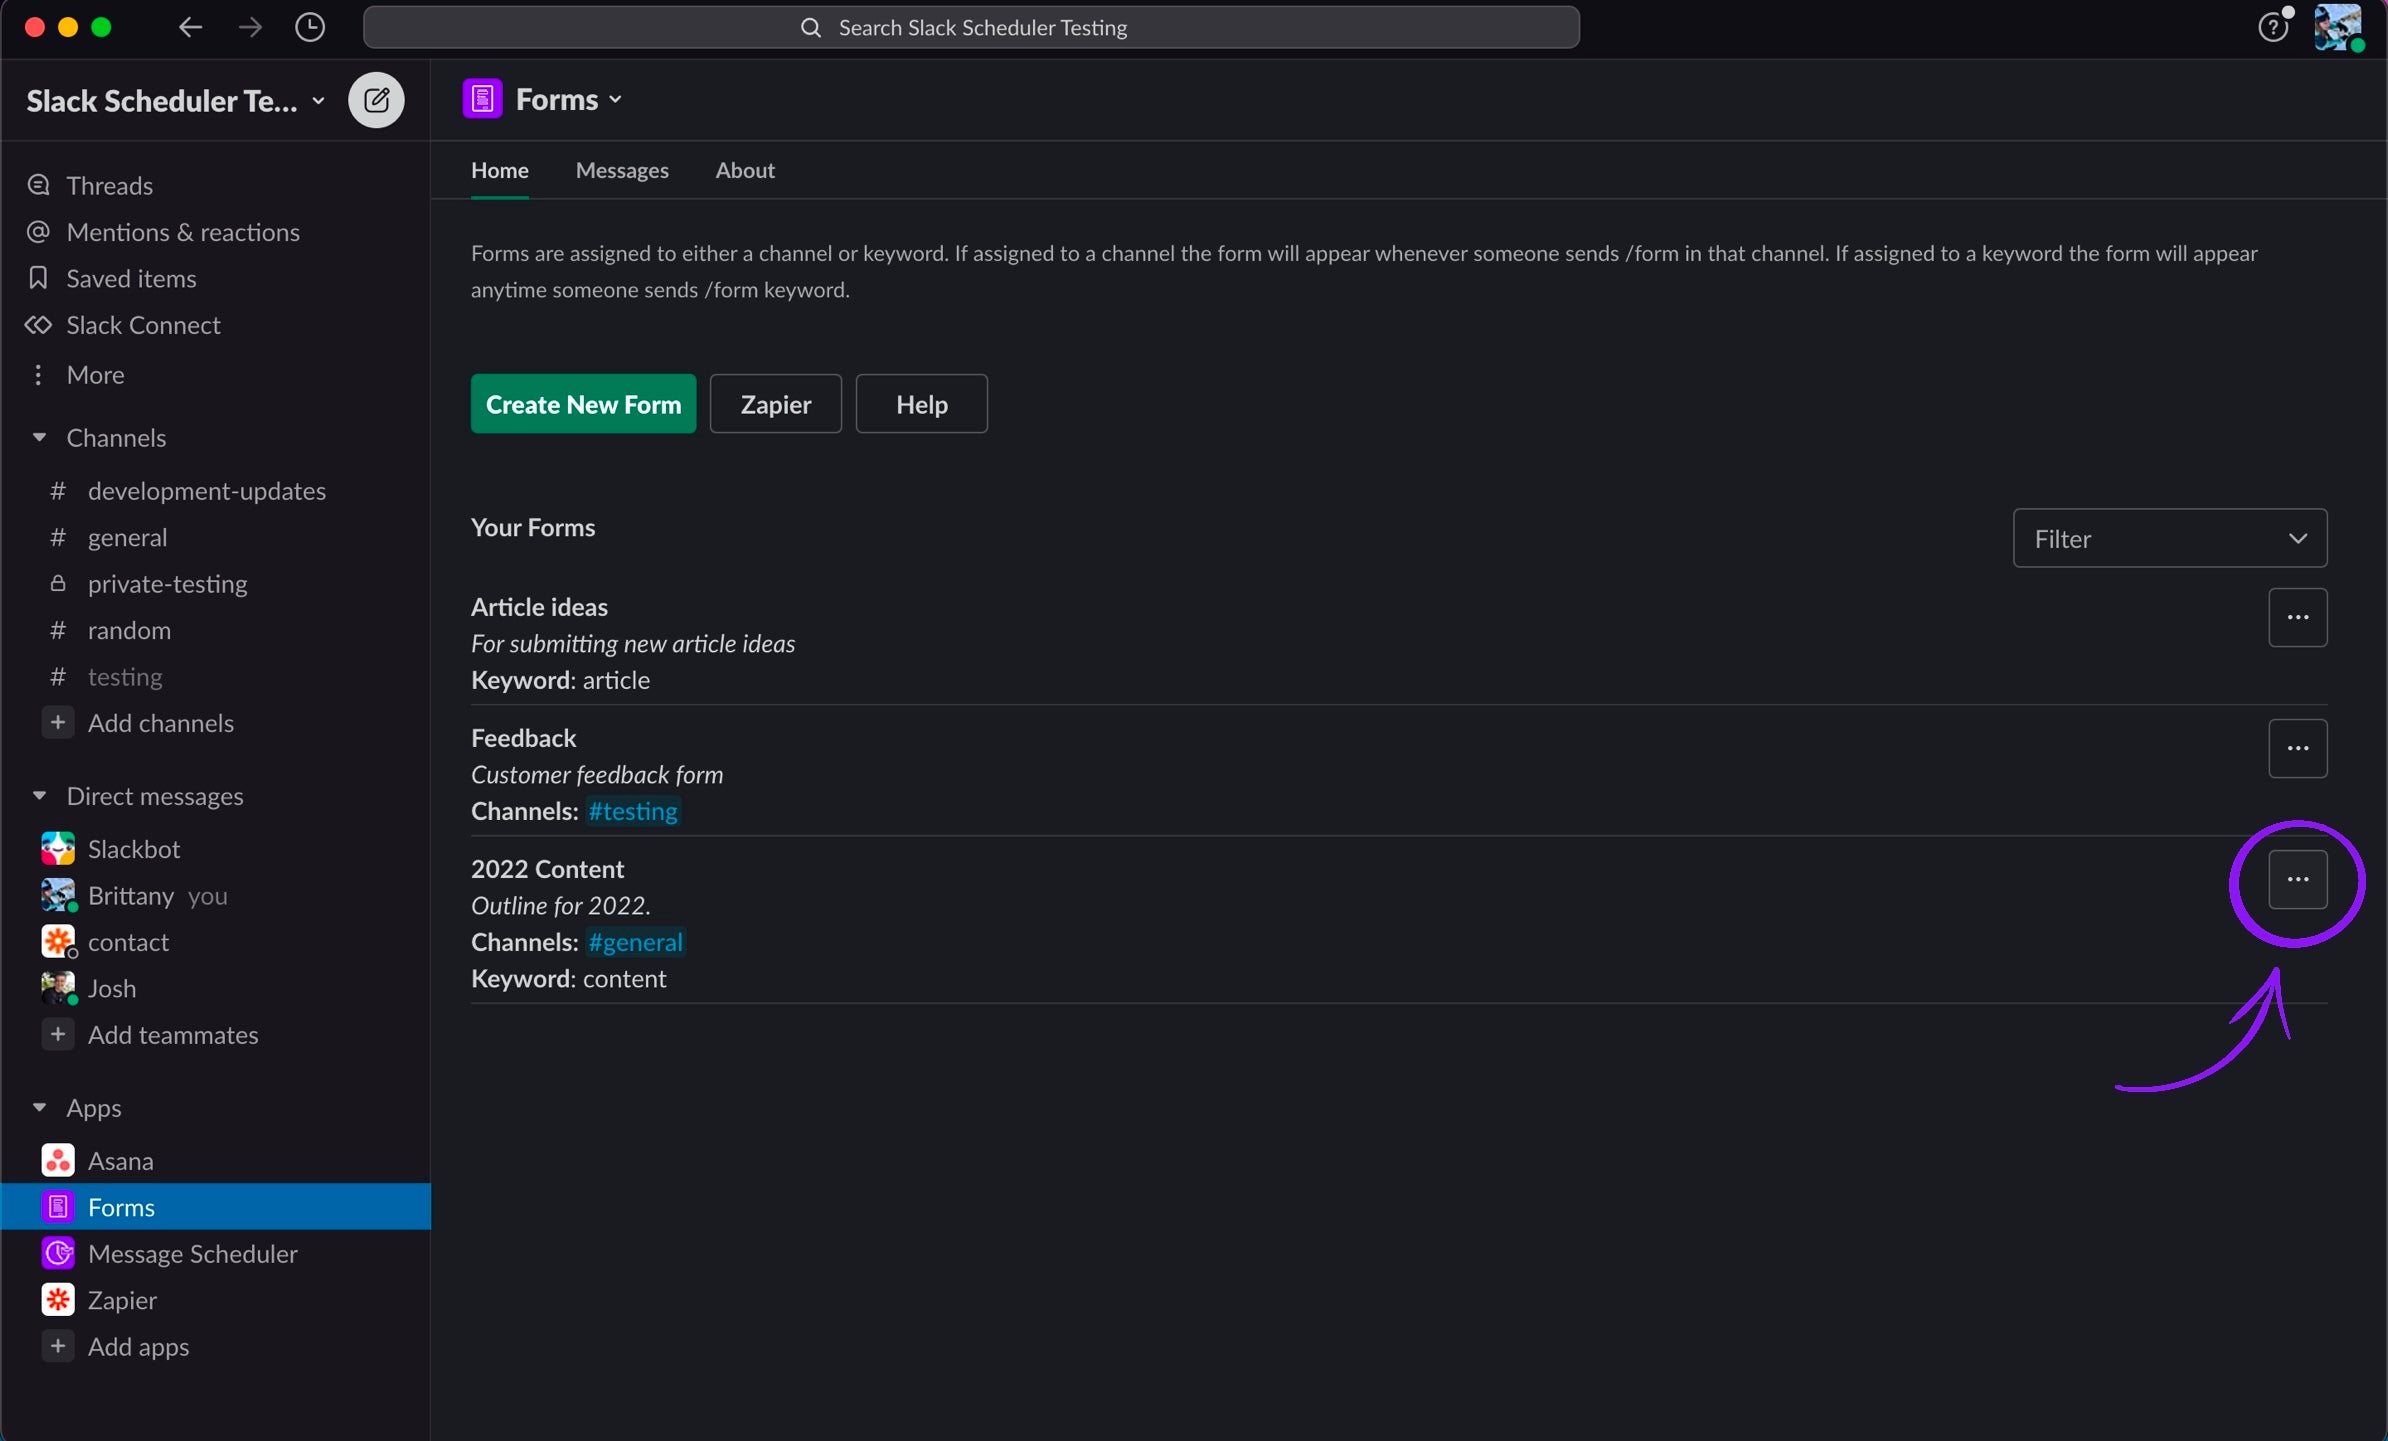This screenshot has width=2388, height=1441.
Task: Open the Zapier app in sidebar
Action: tap(122, 1299)
